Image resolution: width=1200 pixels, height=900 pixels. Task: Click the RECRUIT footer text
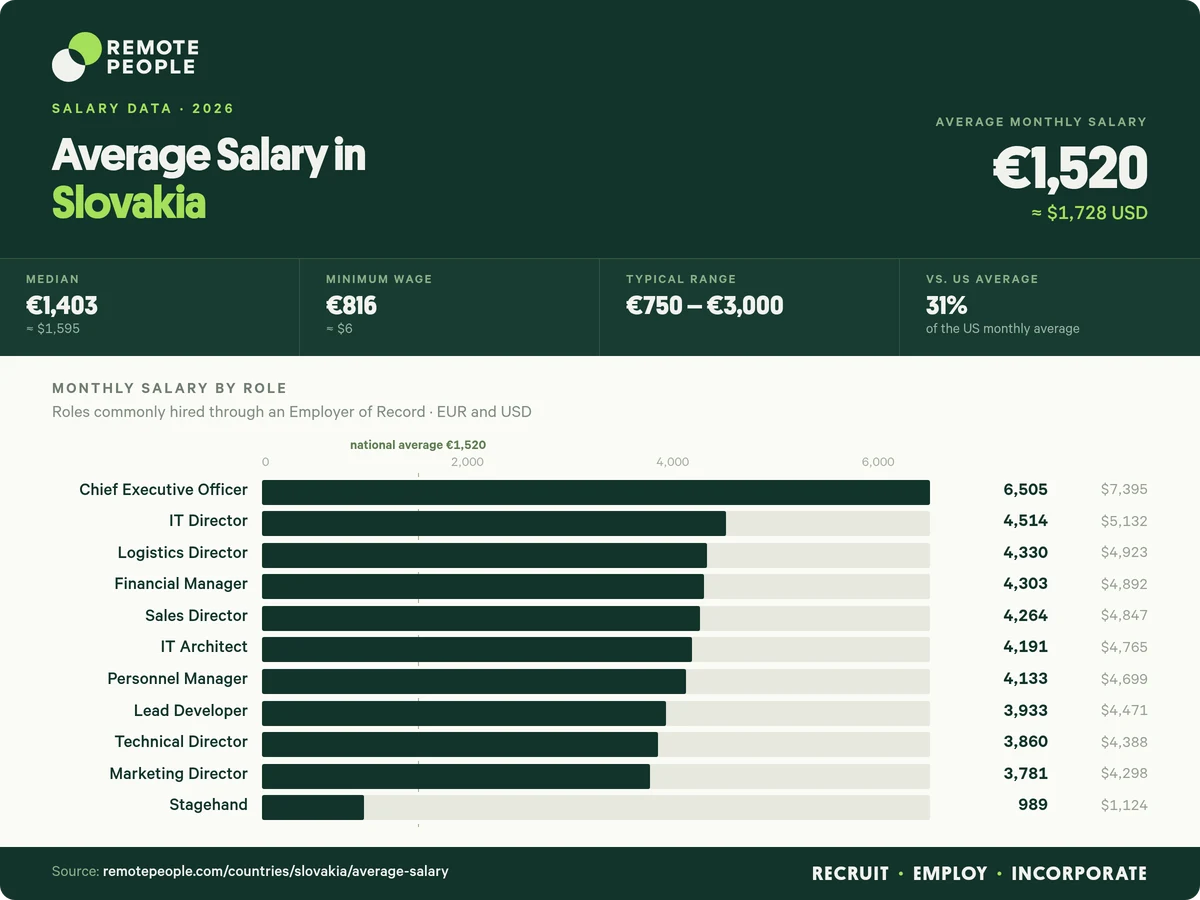coord(850,874)
